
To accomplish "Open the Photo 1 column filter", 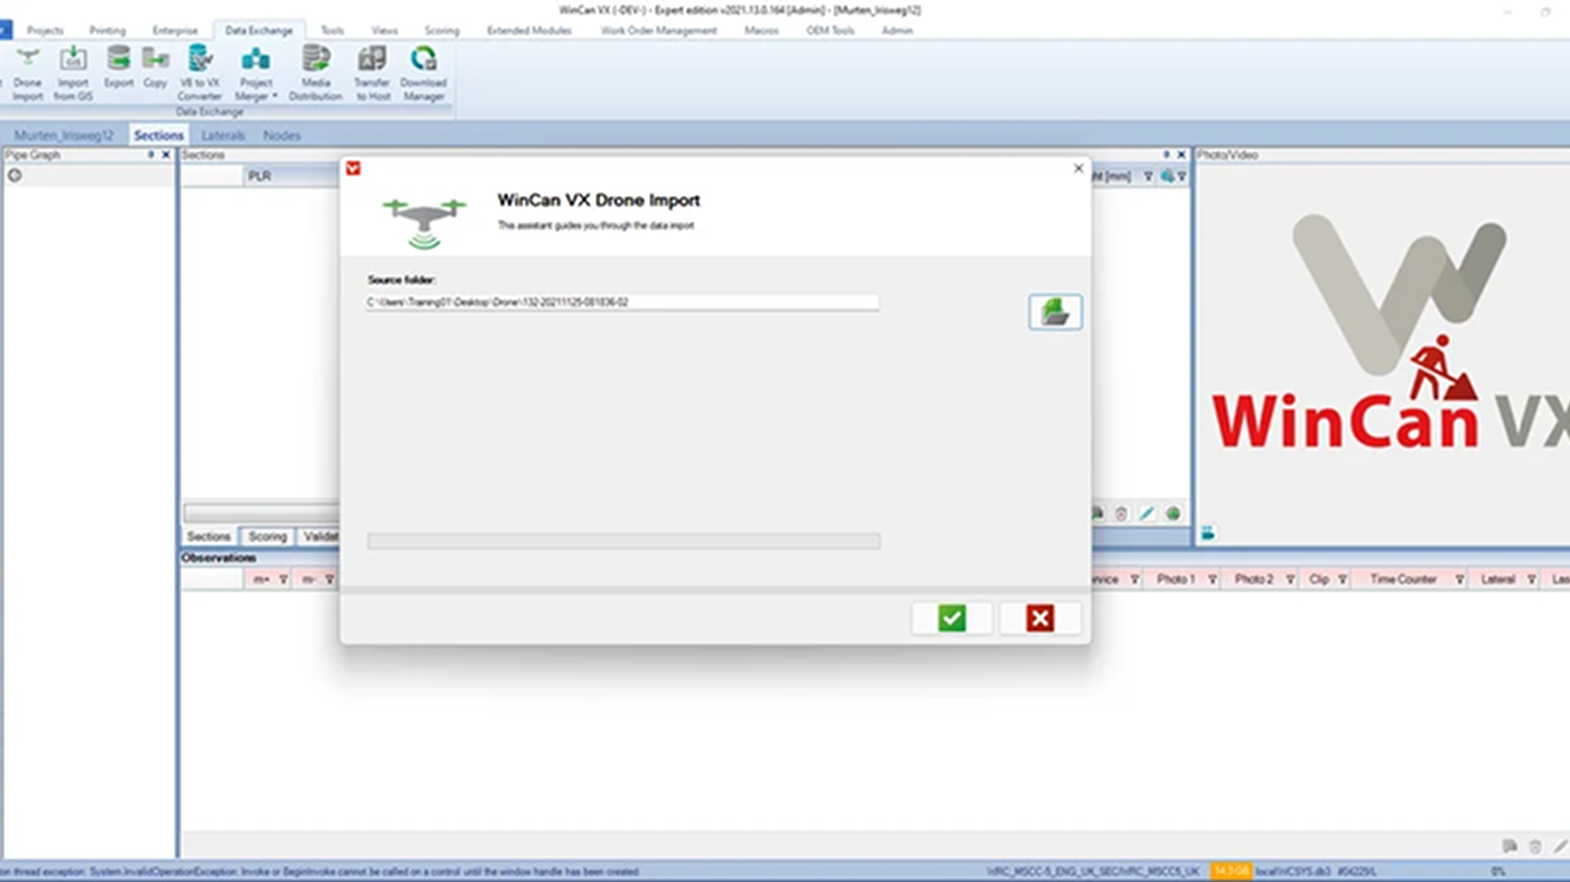I will pyautogui.click(x=1212, y=580).
